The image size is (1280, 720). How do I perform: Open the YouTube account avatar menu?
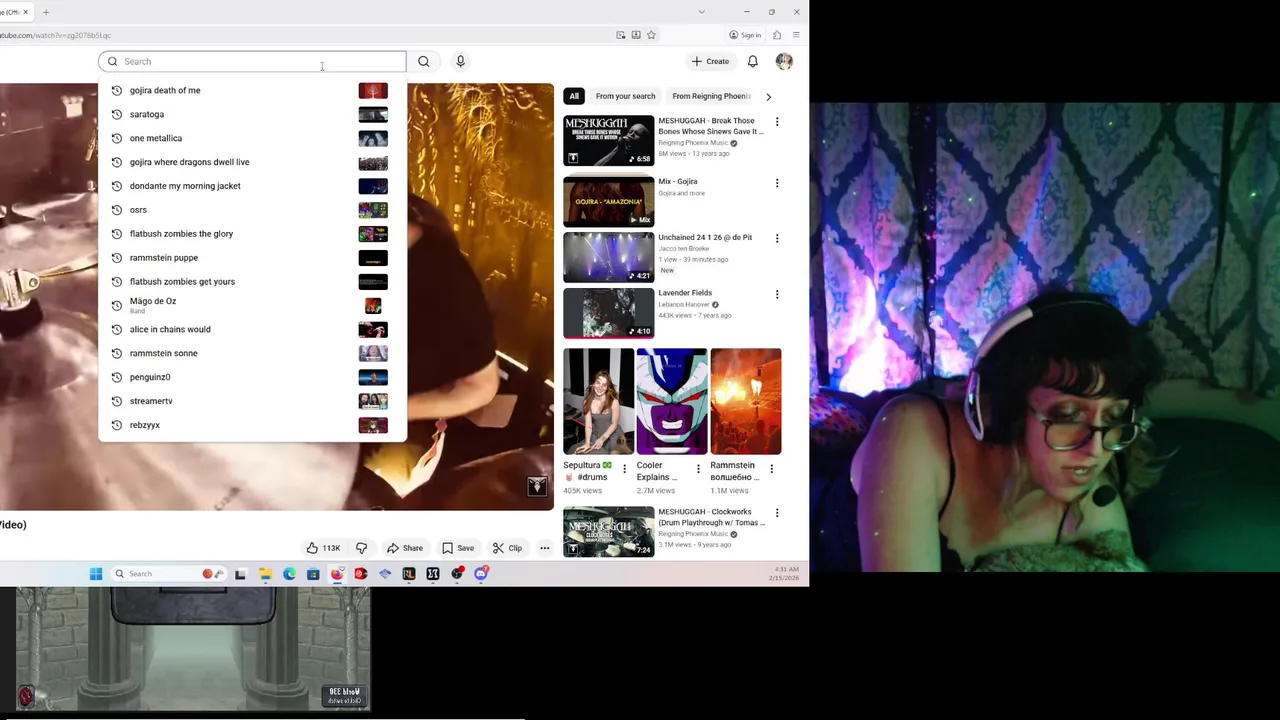784,61
